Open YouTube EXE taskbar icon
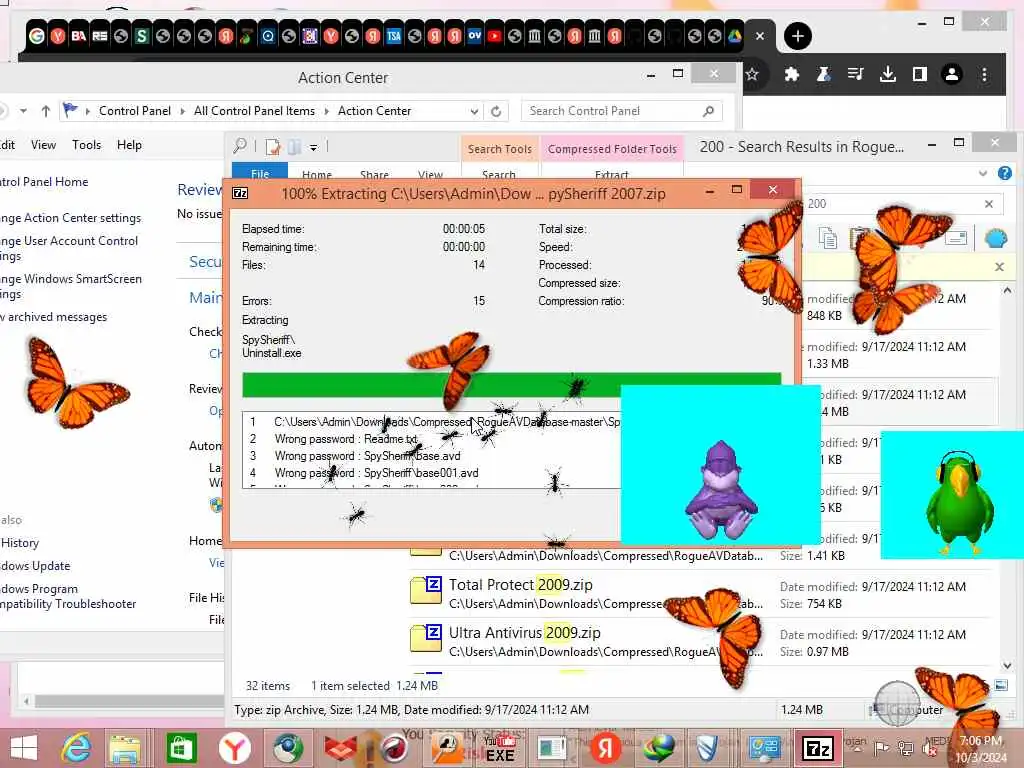The width and height of the screenshot is (1024, 768). (500, 748)
